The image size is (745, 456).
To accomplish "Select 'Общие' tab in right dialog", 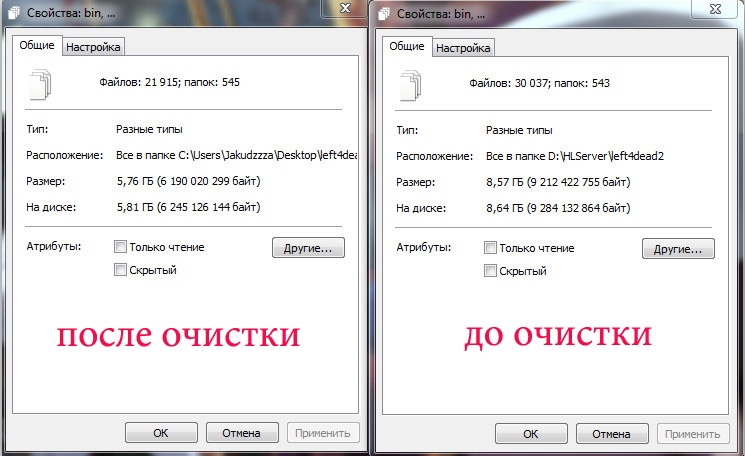I will [407, 46].
